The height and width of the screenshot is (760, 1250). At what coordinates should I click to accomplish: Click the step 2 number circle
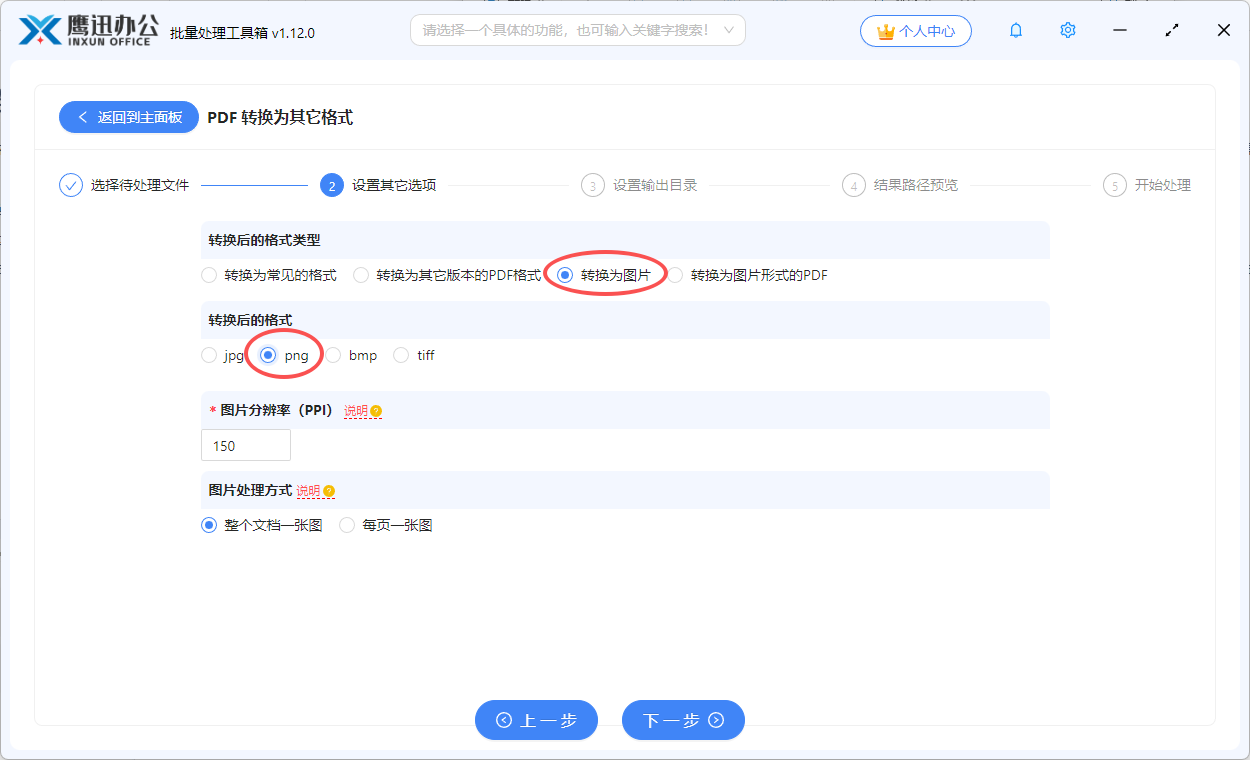point(332,185)
